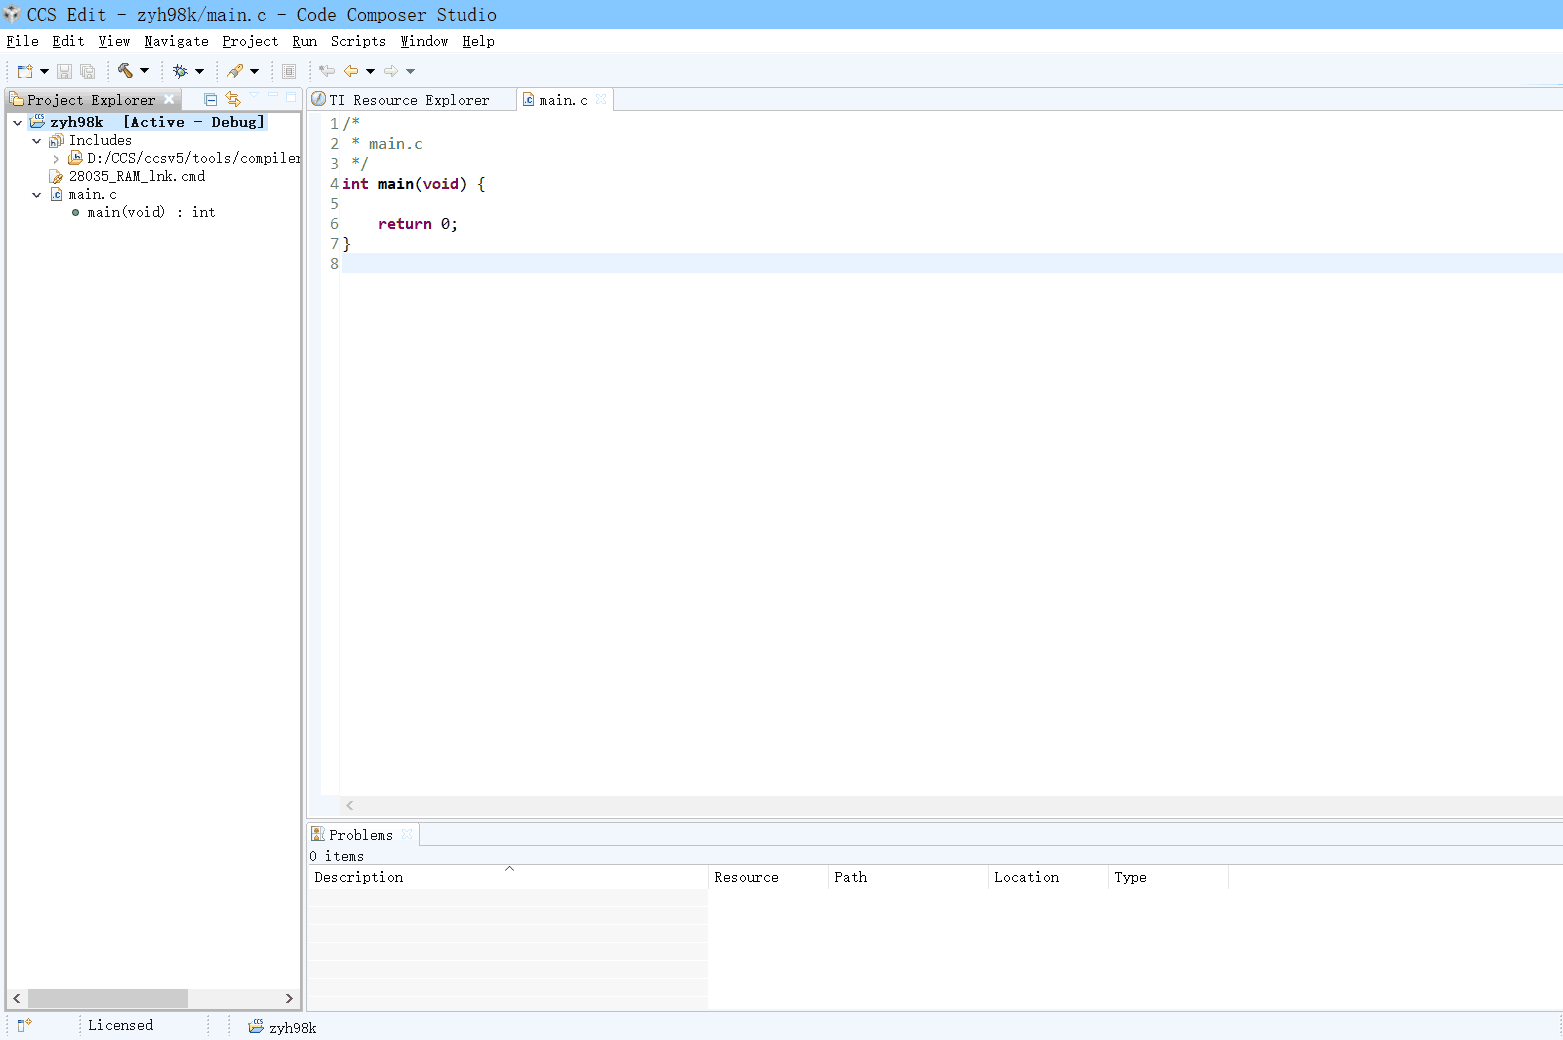Click the zyh98k project icon in status bar
Image resolution: width=1563 pixels, height=1040 pixels.
256,1026
